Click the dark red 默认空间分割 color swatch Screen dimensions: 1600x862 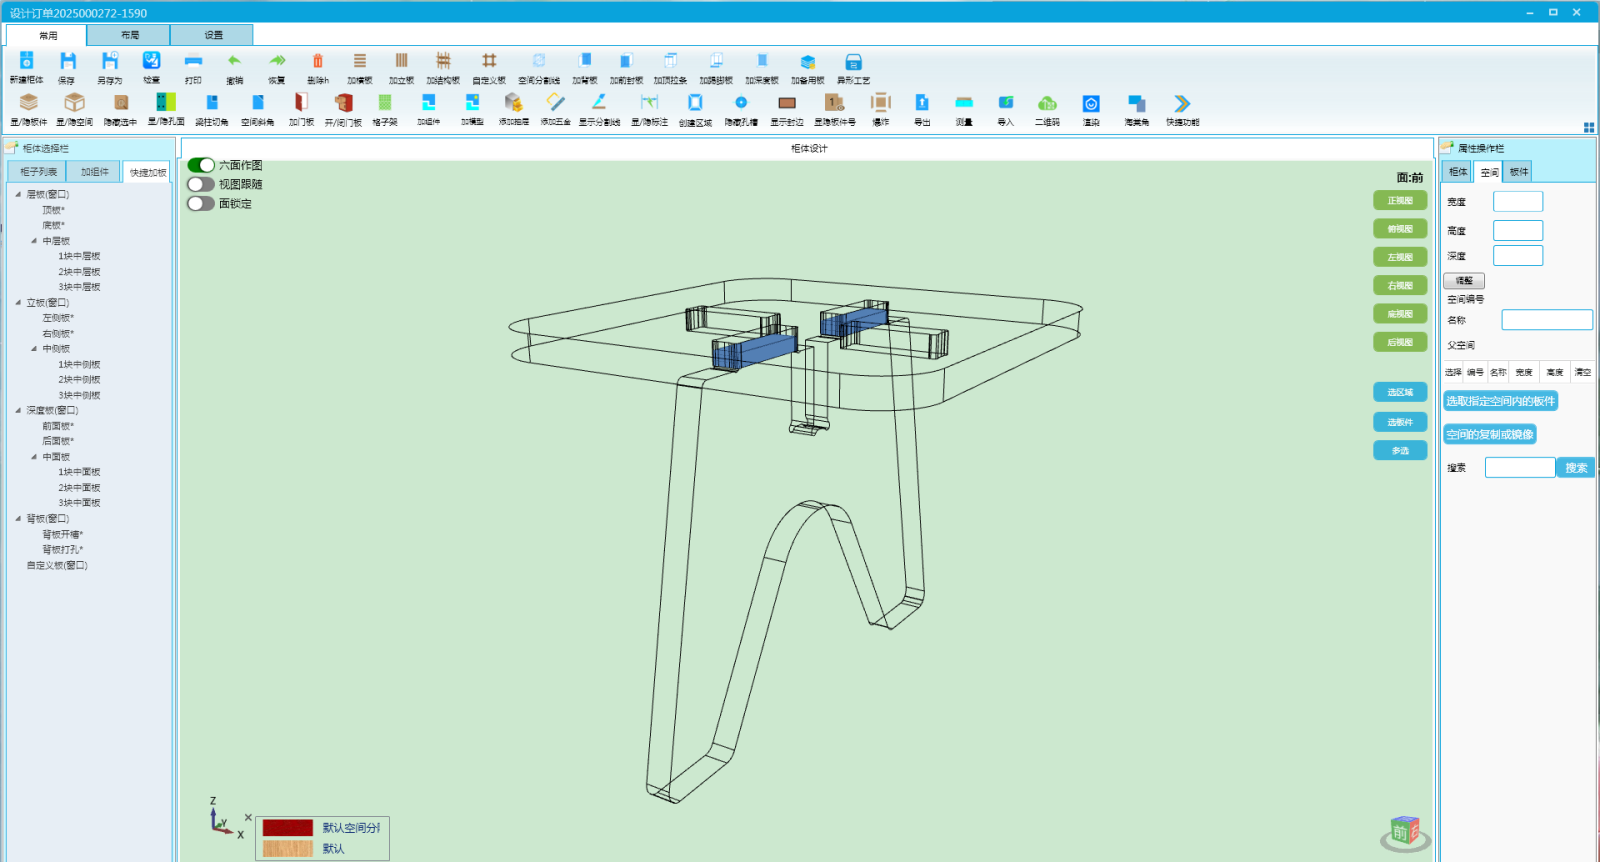(288, 828)
